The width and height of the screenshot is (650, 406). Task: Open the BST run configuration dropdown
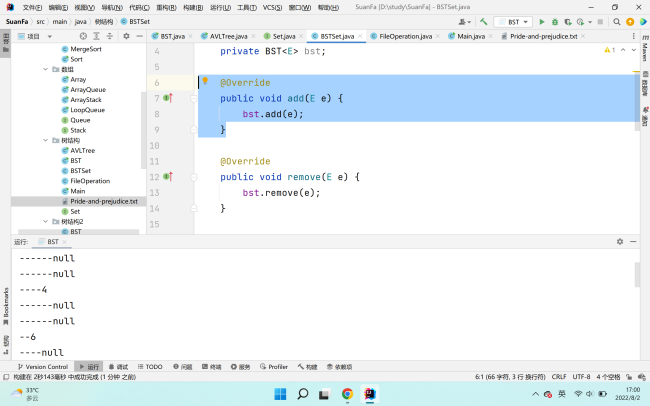tap(513, 22)
